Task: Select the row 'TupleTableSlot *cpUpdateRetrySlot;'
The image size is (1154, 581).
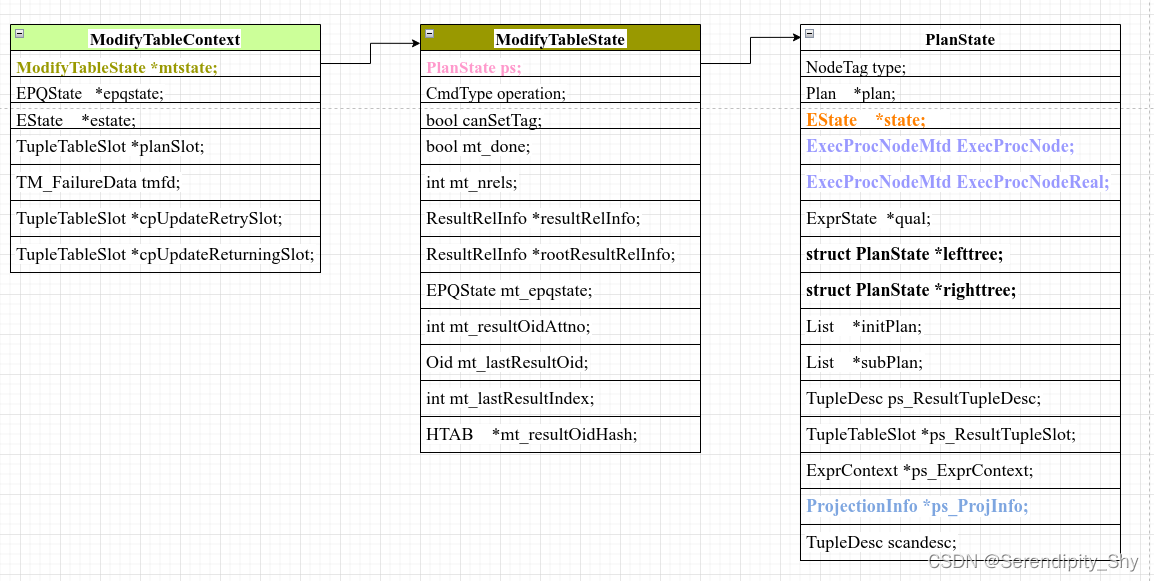Action: 166,218
